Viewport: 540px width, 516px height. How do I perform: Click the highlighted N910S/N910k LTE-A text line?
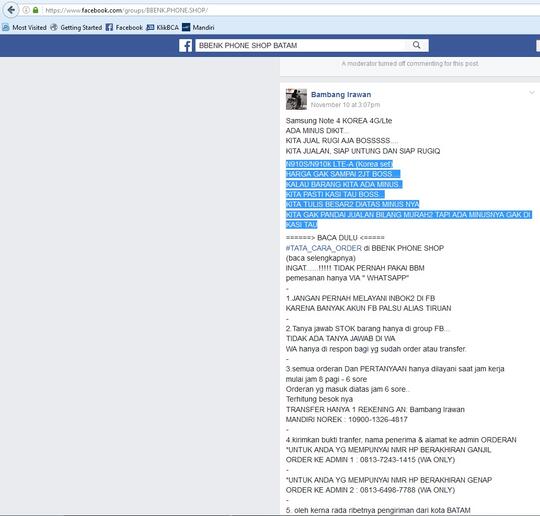(339, 164)
